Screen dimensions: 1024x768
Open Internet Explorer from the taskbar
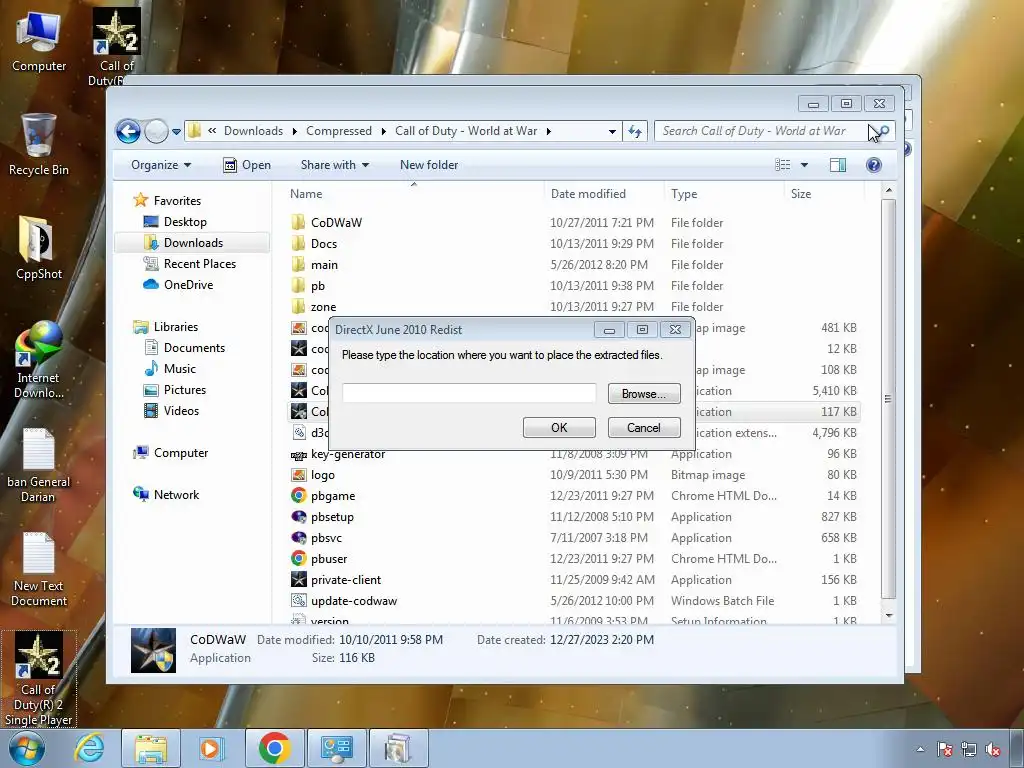pyautogui.click(x=89, y=748)
